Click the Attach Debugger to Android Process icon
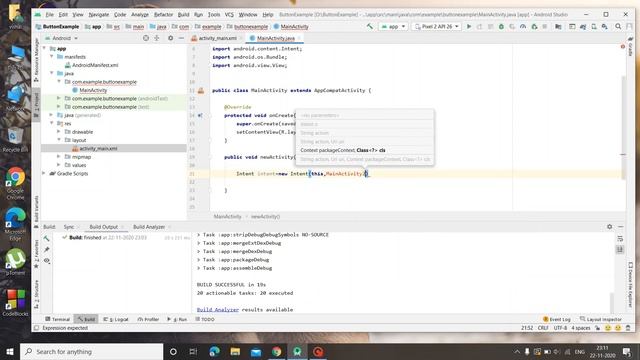This screenshot has height=360, width=640. 534,27
